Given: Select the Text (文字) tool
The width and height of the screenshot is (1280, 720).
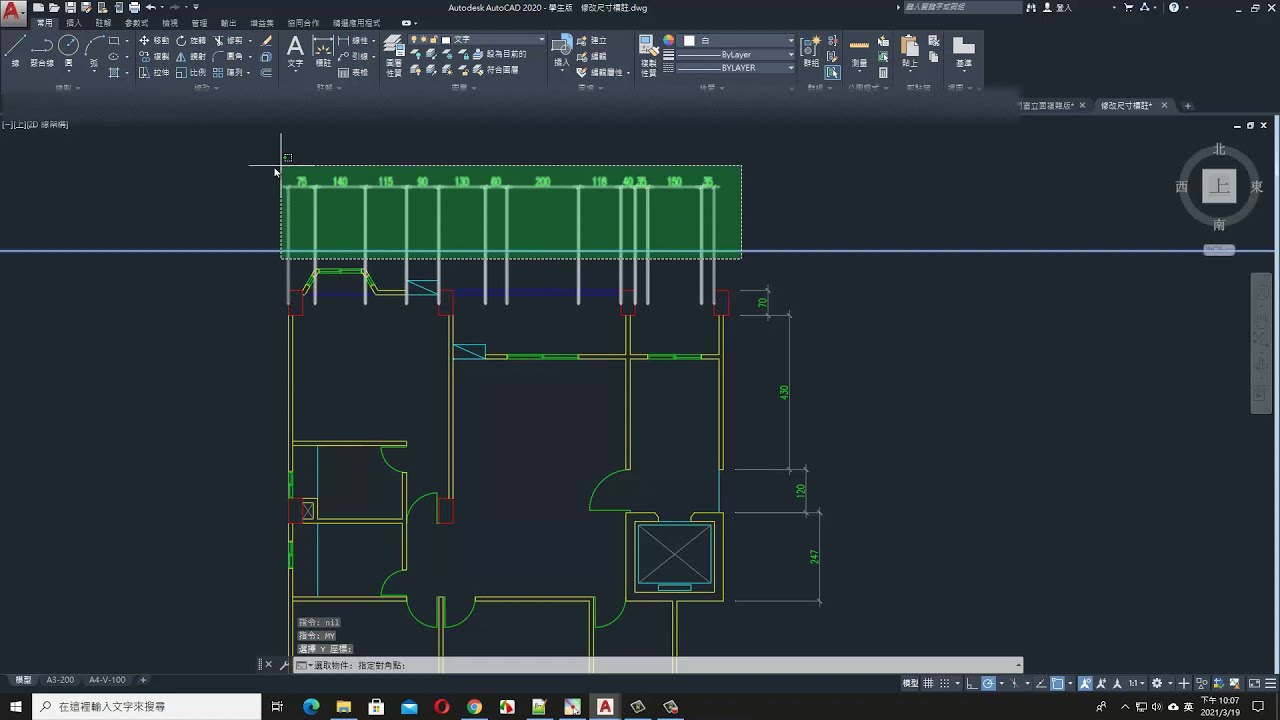Looking at the screenshot, I should 295,52.
